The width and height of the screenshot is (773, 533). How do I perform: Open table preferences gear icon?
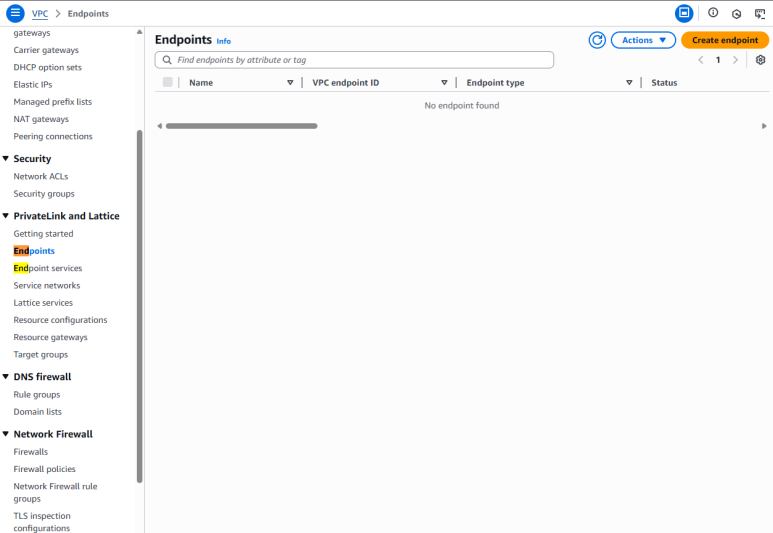pyautogui.click(x=761, y=60)
